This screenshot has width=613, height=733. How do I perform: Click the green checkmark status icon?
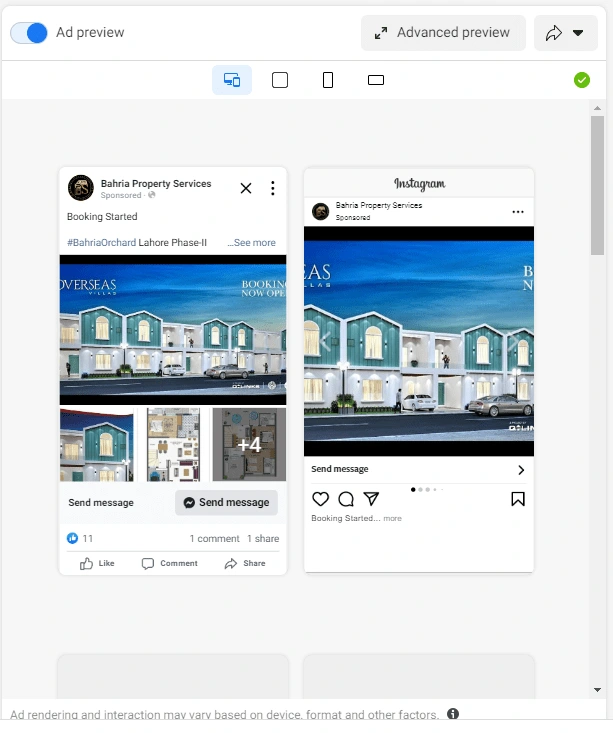pos(582,80)
